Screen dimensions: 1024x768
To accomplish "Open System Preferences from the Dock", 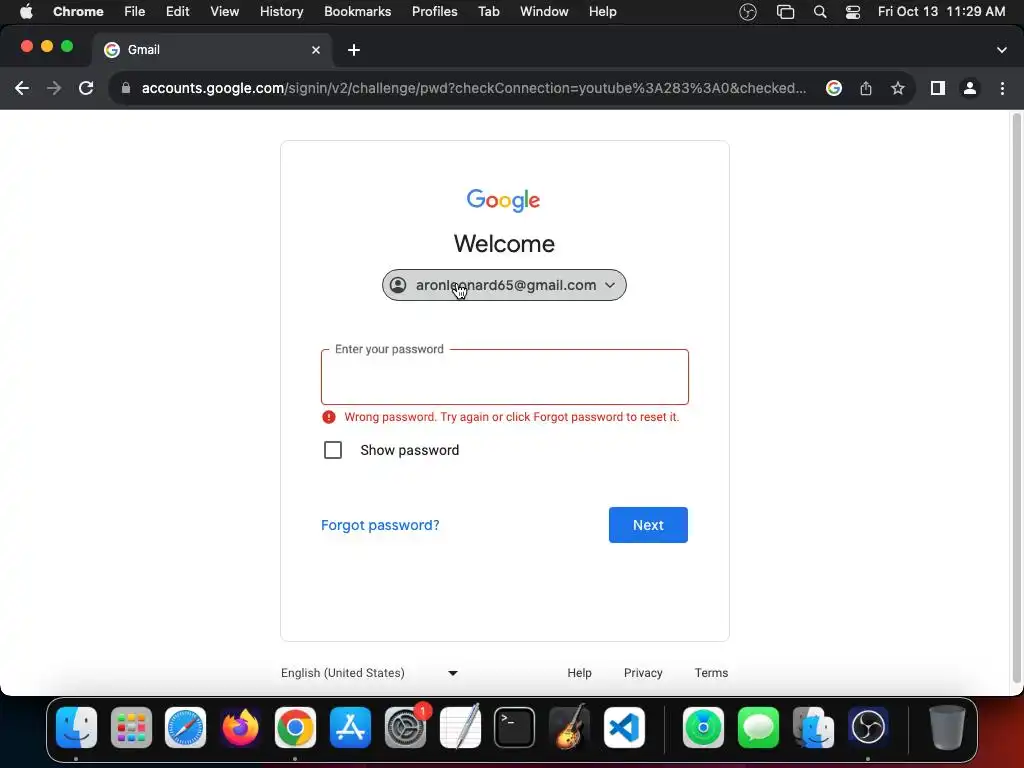I will click(x=406, y=727).
